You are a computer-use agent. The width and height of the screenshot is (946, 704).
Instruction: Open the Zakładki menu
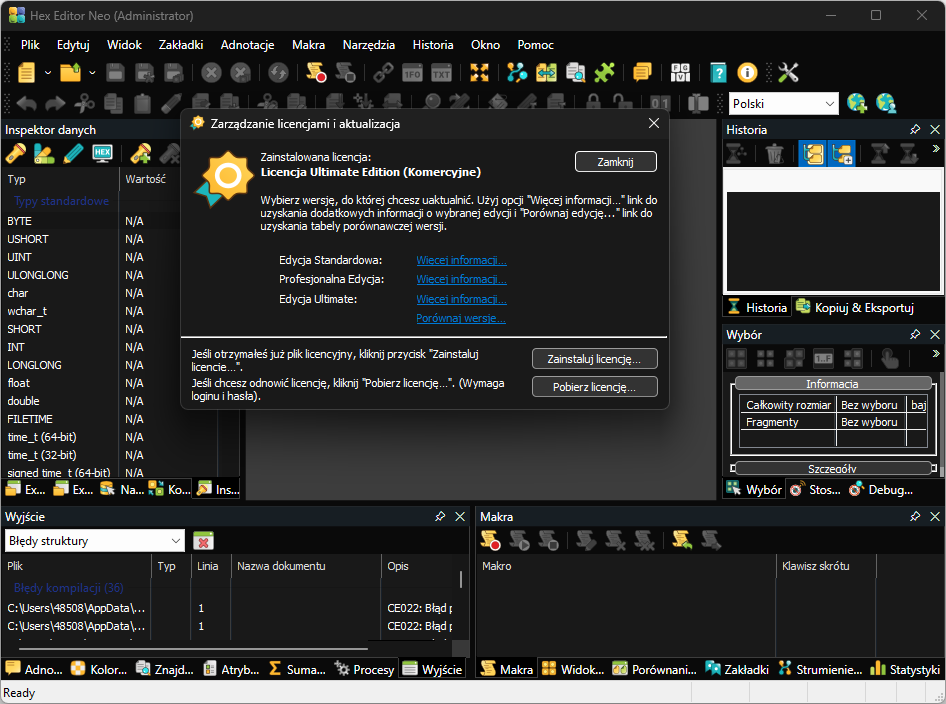(x=181, y=45)
